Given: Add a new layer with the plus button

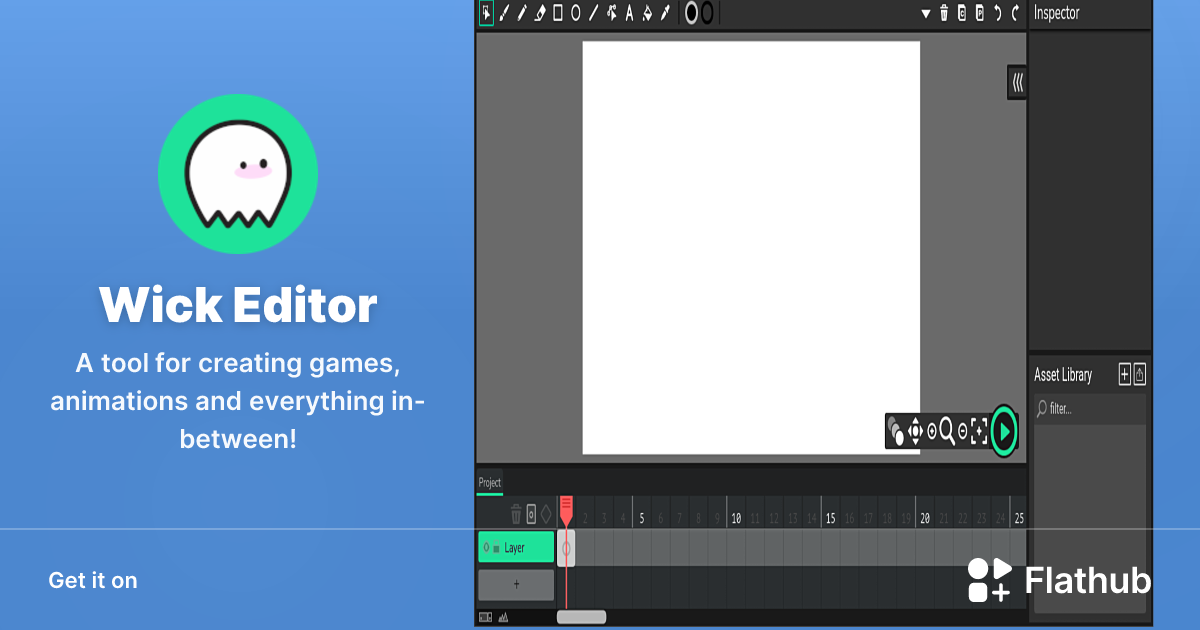Looking at the screenshot, I should [515, 585].
